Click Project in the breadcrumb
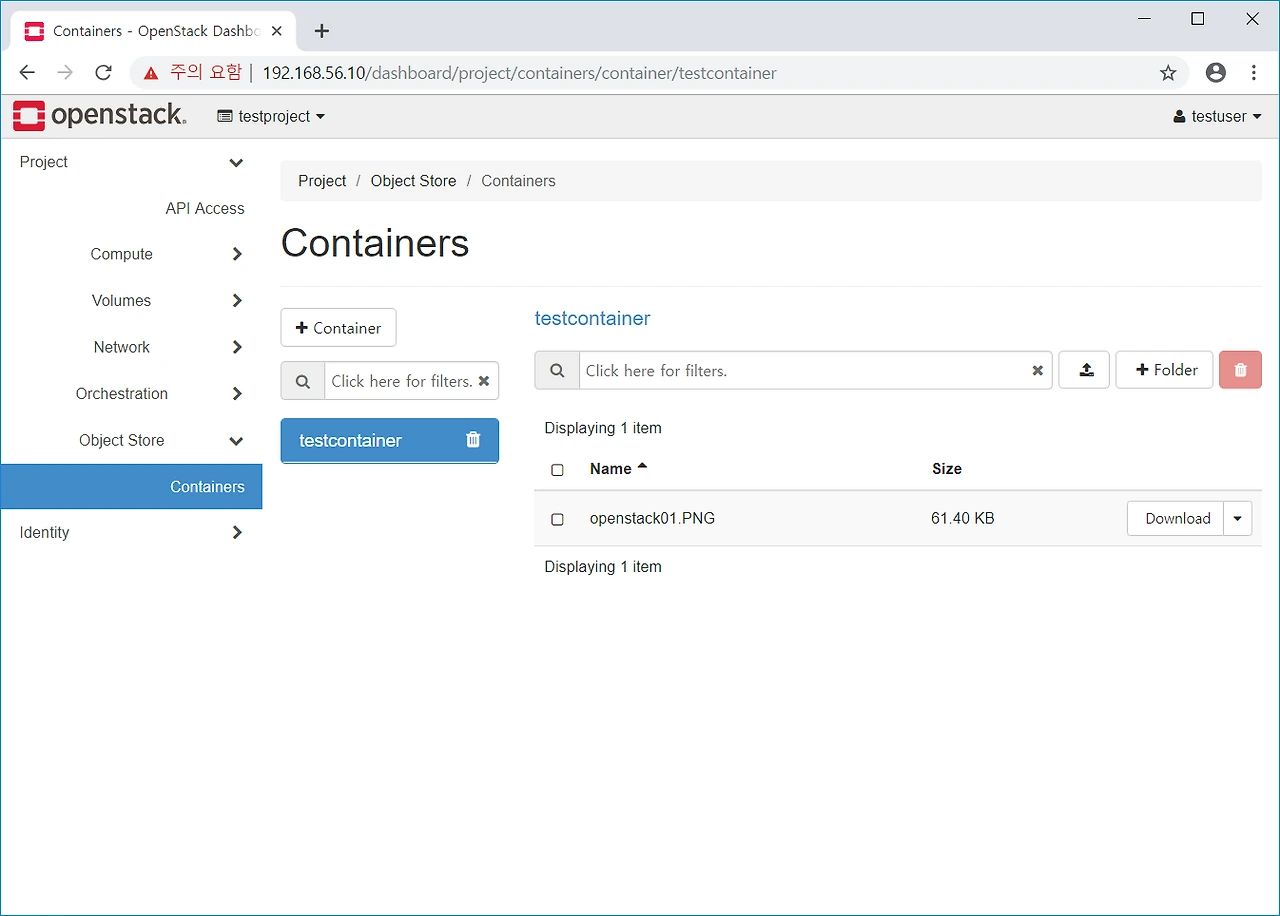 coord(322,181)
